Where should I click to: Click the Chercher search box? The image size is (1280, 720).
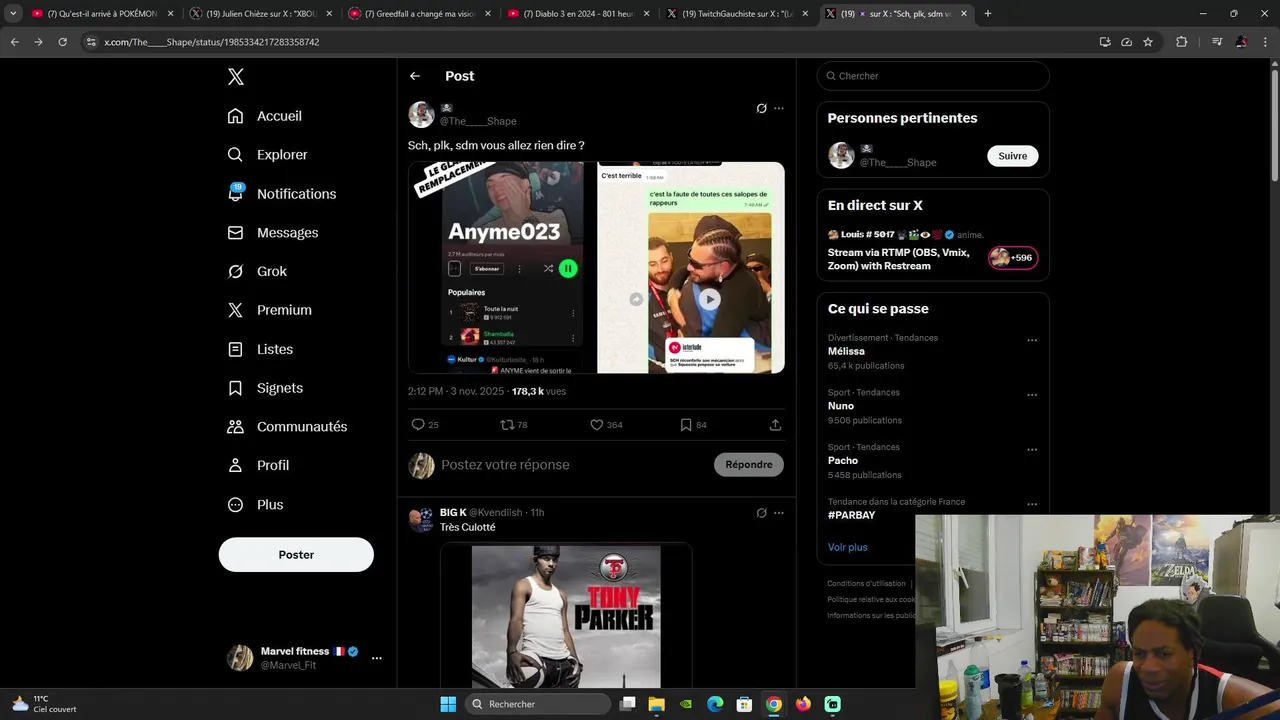933,76
